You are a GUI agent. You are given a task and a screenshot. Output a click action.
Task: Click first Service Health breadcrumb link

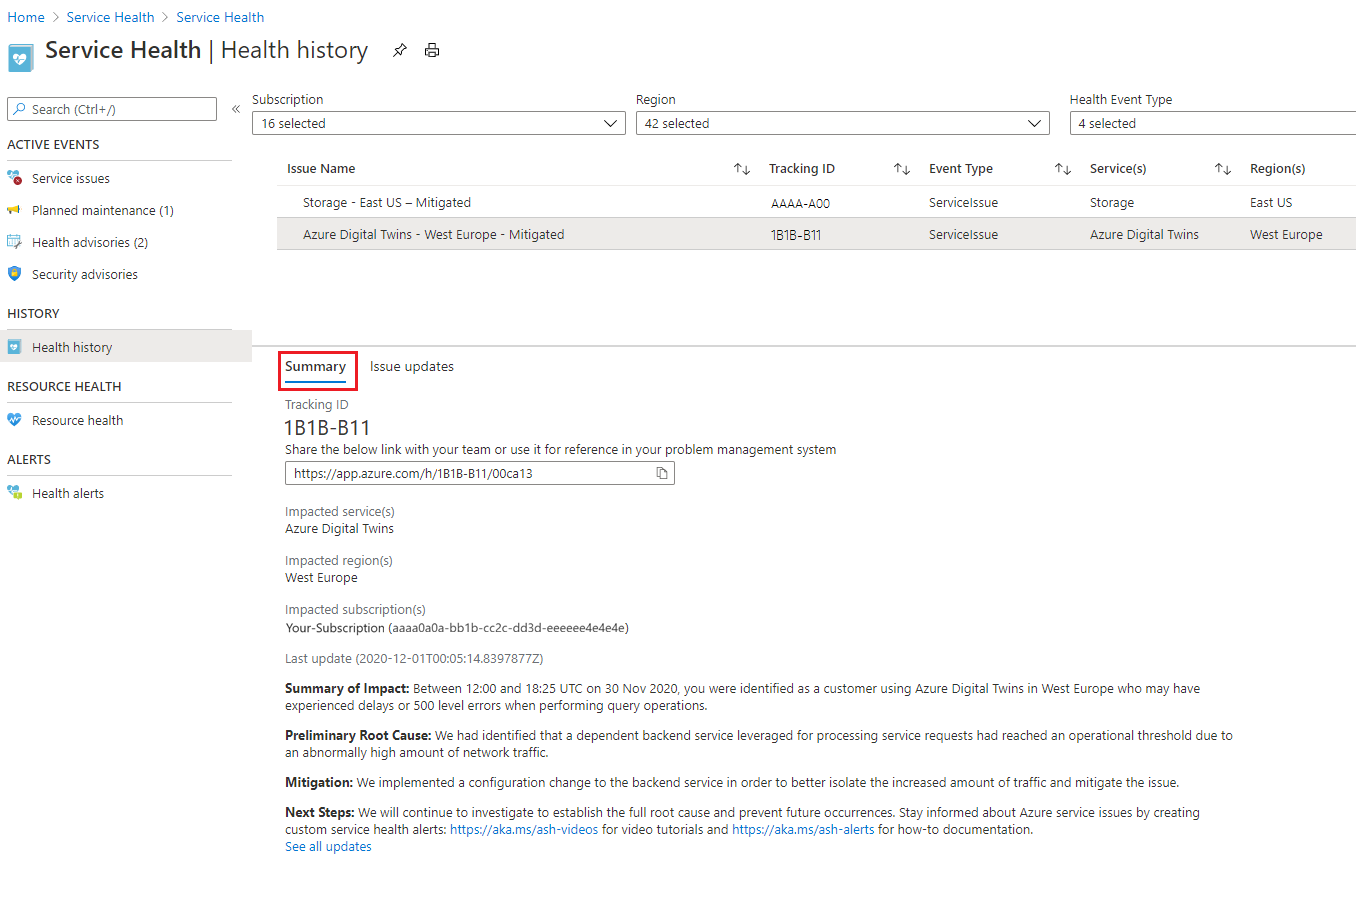pos(110,17)
